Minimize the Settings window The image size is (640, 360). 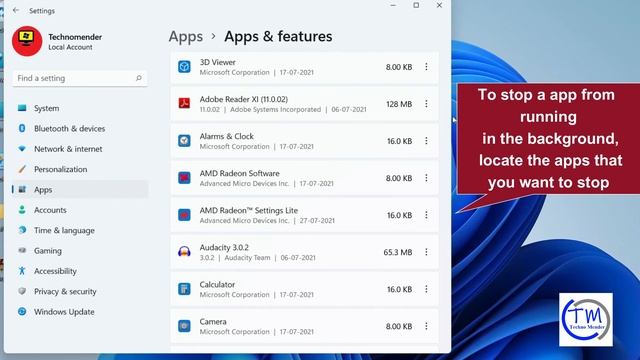click(393, 5)
